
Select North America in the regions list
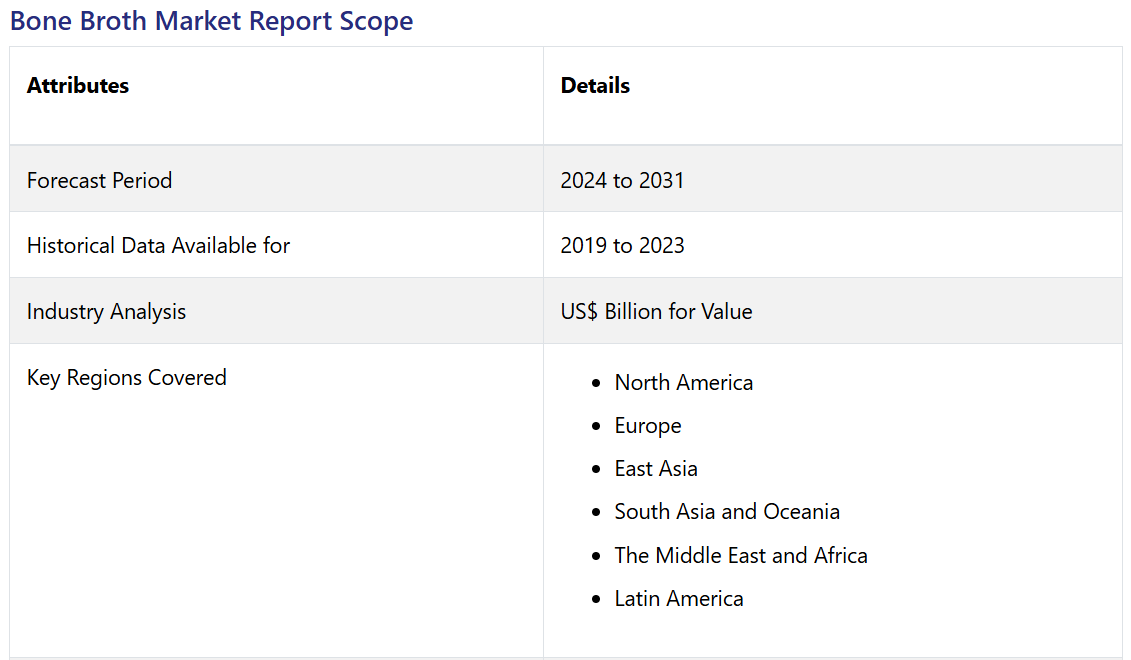click(x=683, y=382)
